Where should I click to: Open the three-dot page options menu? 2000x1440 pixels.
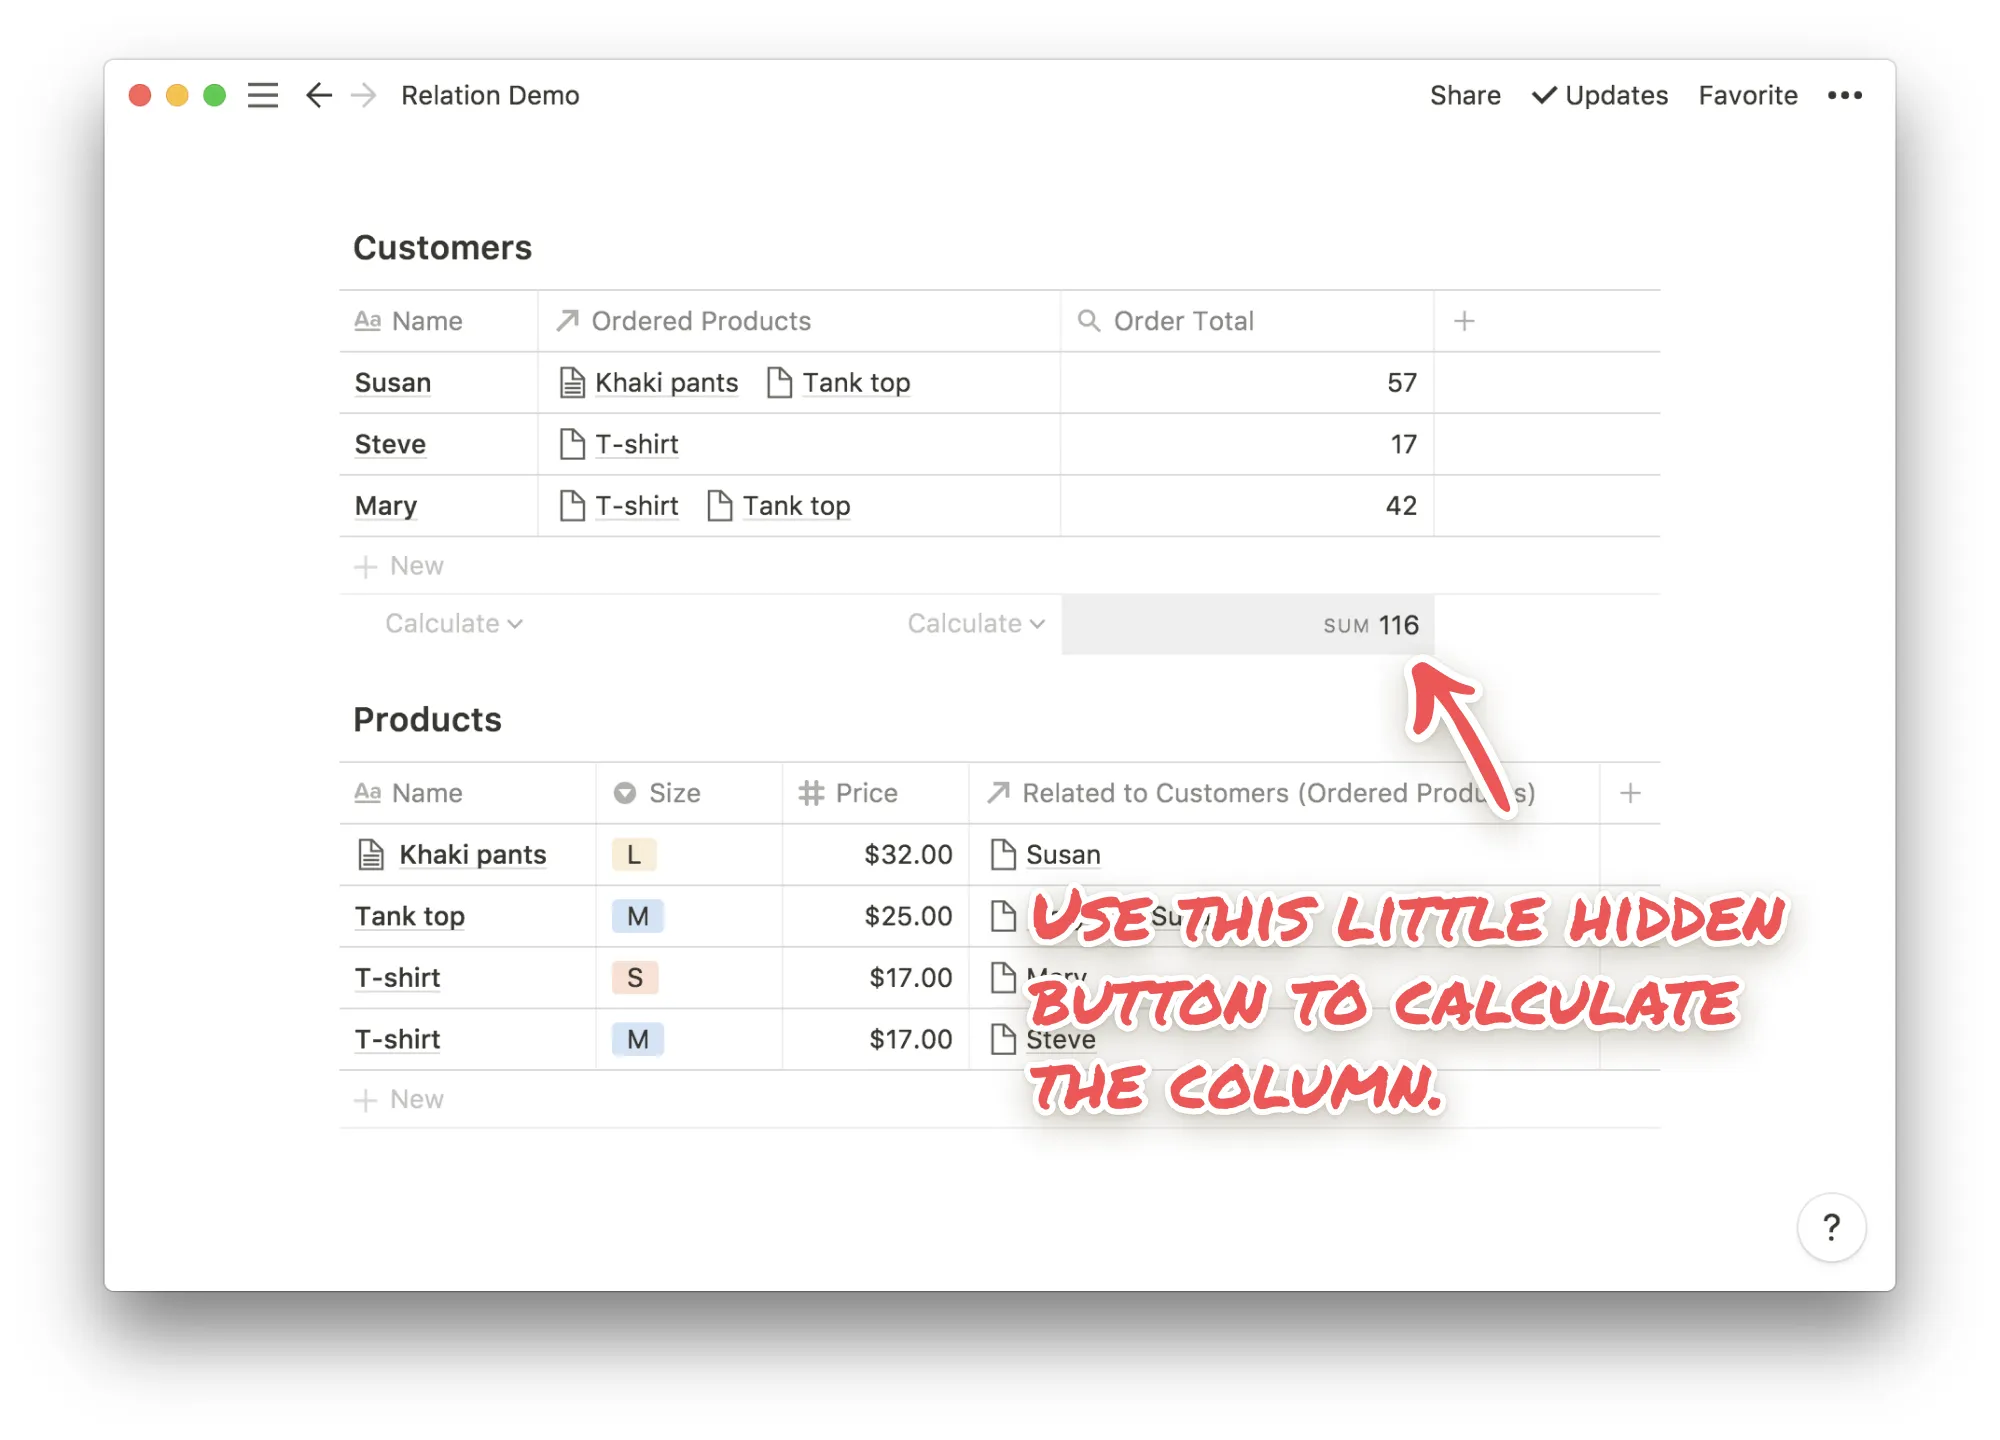pos(1844,95)
